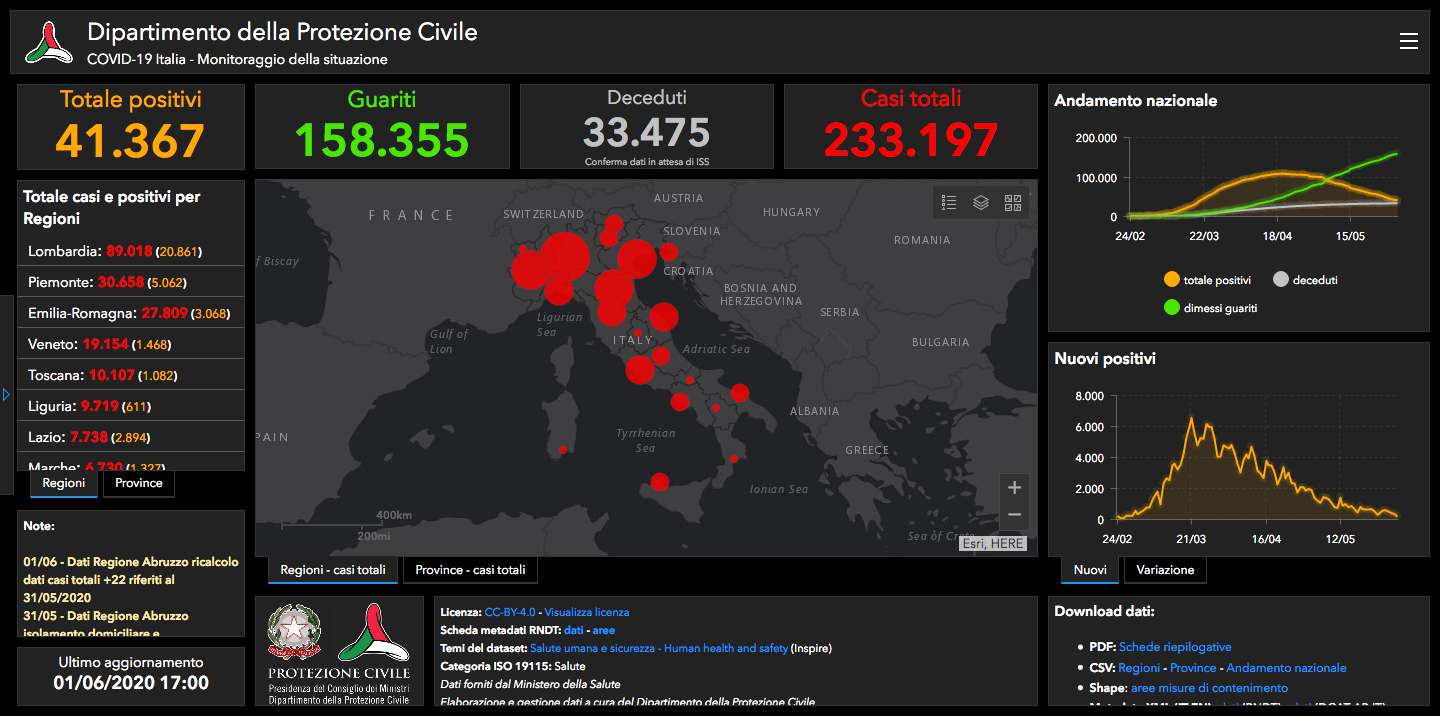
Task: Toggle the dimessi guariti legend series
Action: pos(1210,308)
